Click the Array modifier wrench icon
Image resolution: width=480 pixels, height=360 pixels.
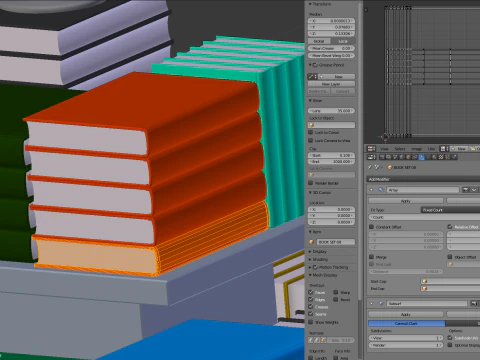(x=380, y=190)
